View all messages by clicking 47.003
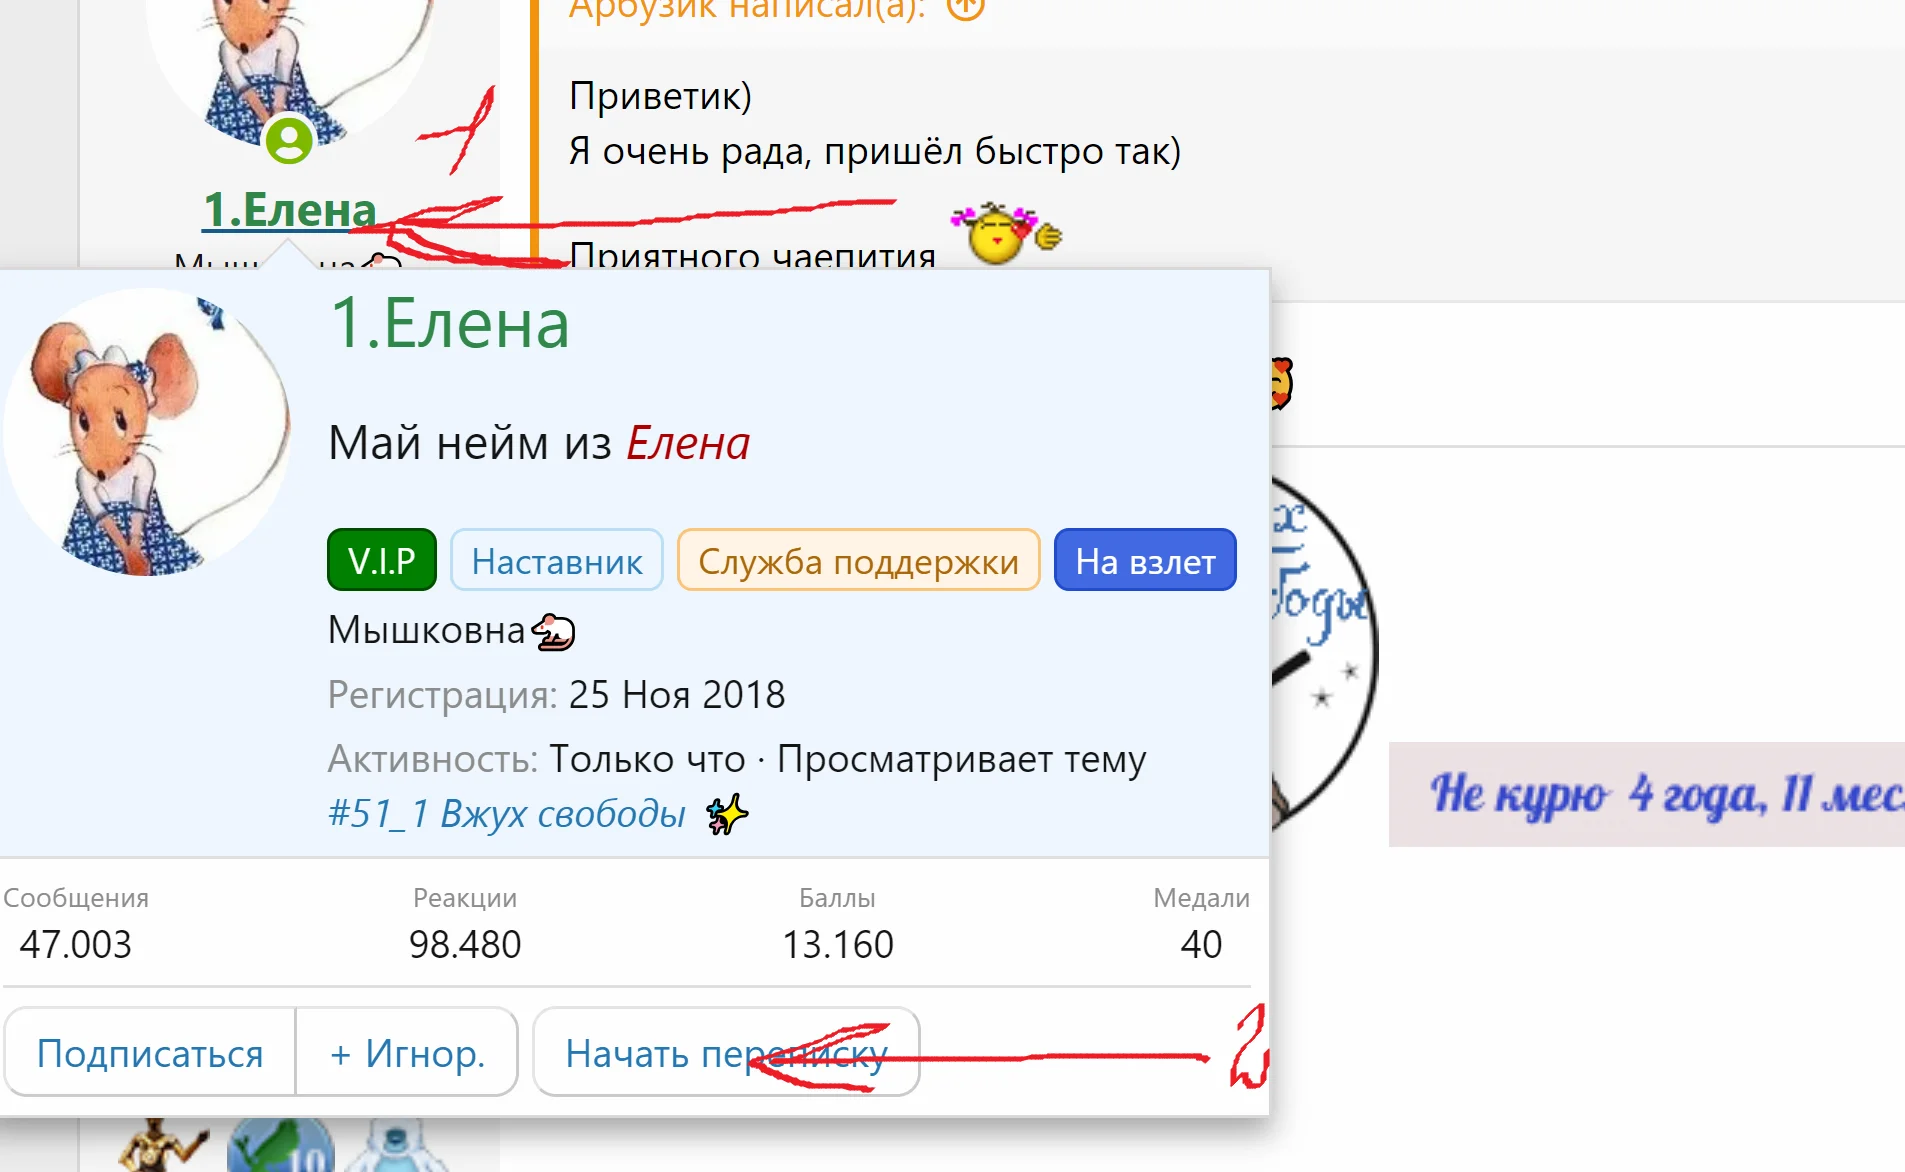 coord(73,944)
